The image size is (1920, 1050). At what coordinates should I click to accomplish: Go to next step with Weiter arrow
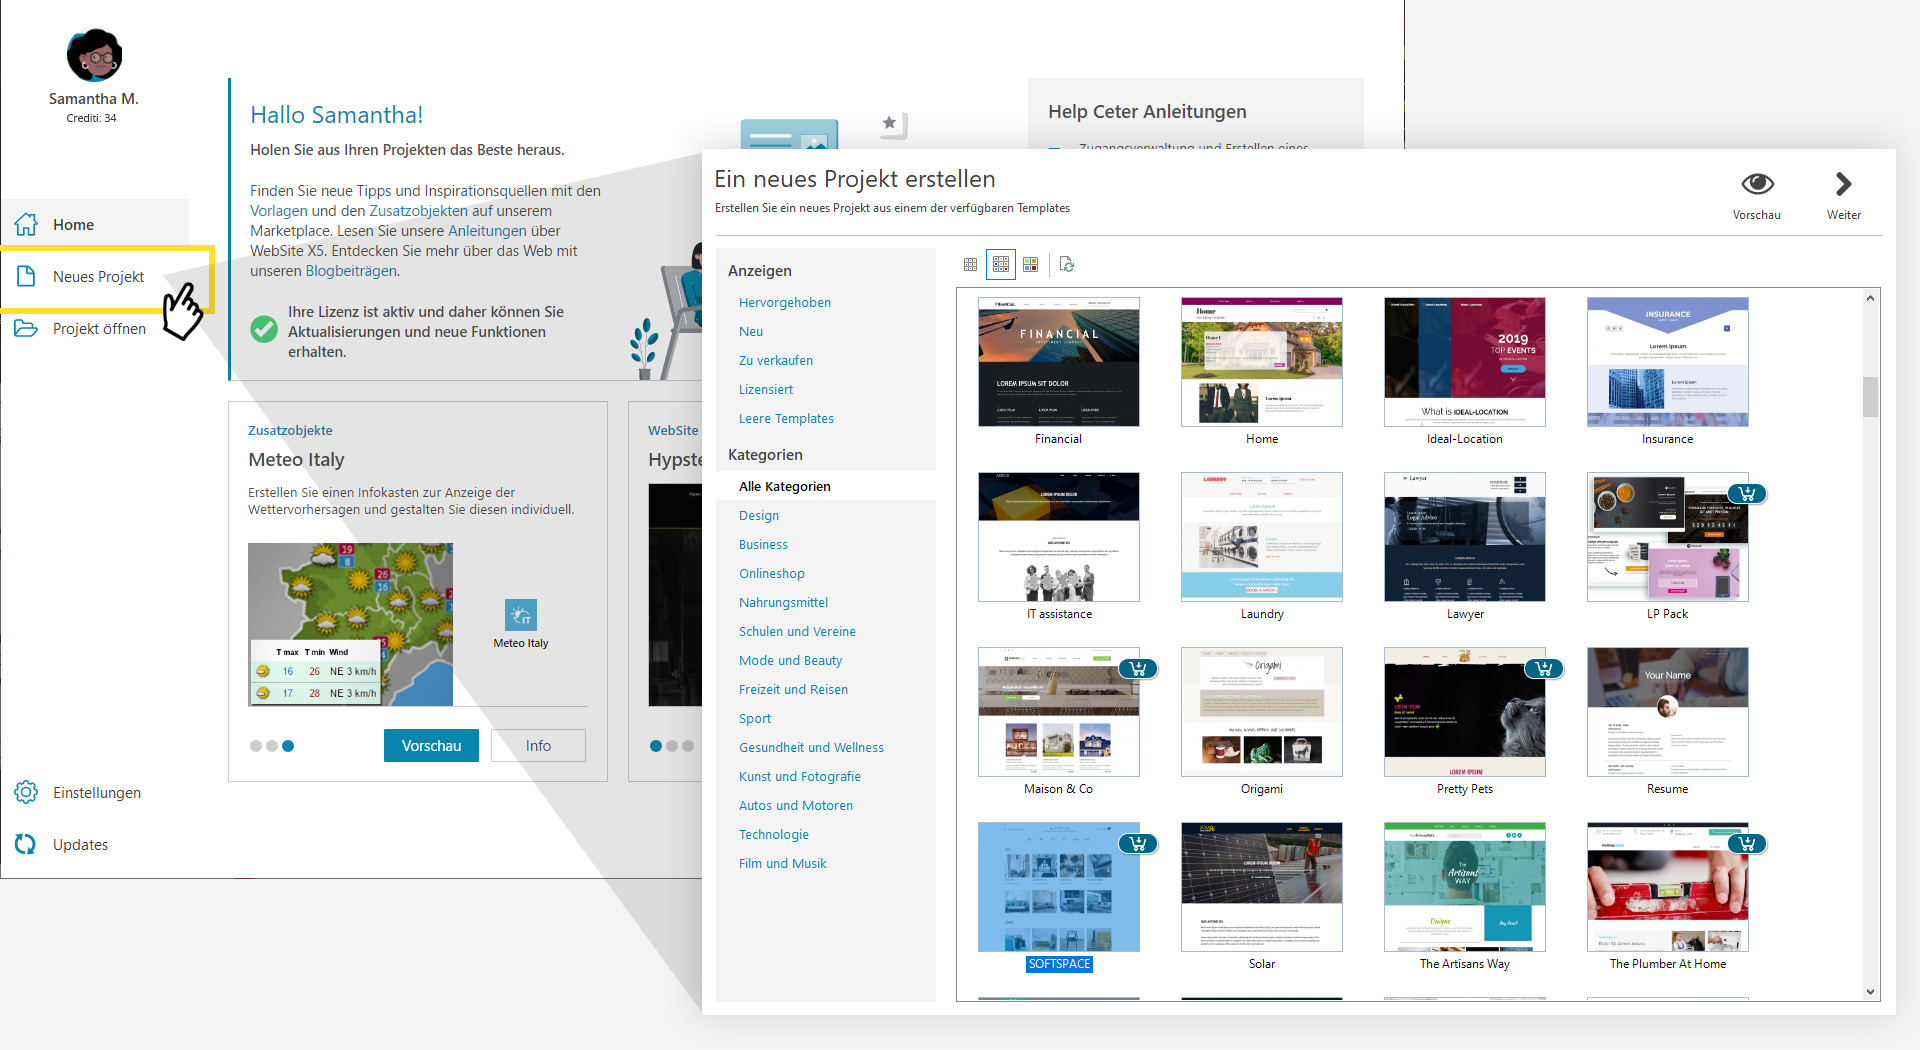1844,185
